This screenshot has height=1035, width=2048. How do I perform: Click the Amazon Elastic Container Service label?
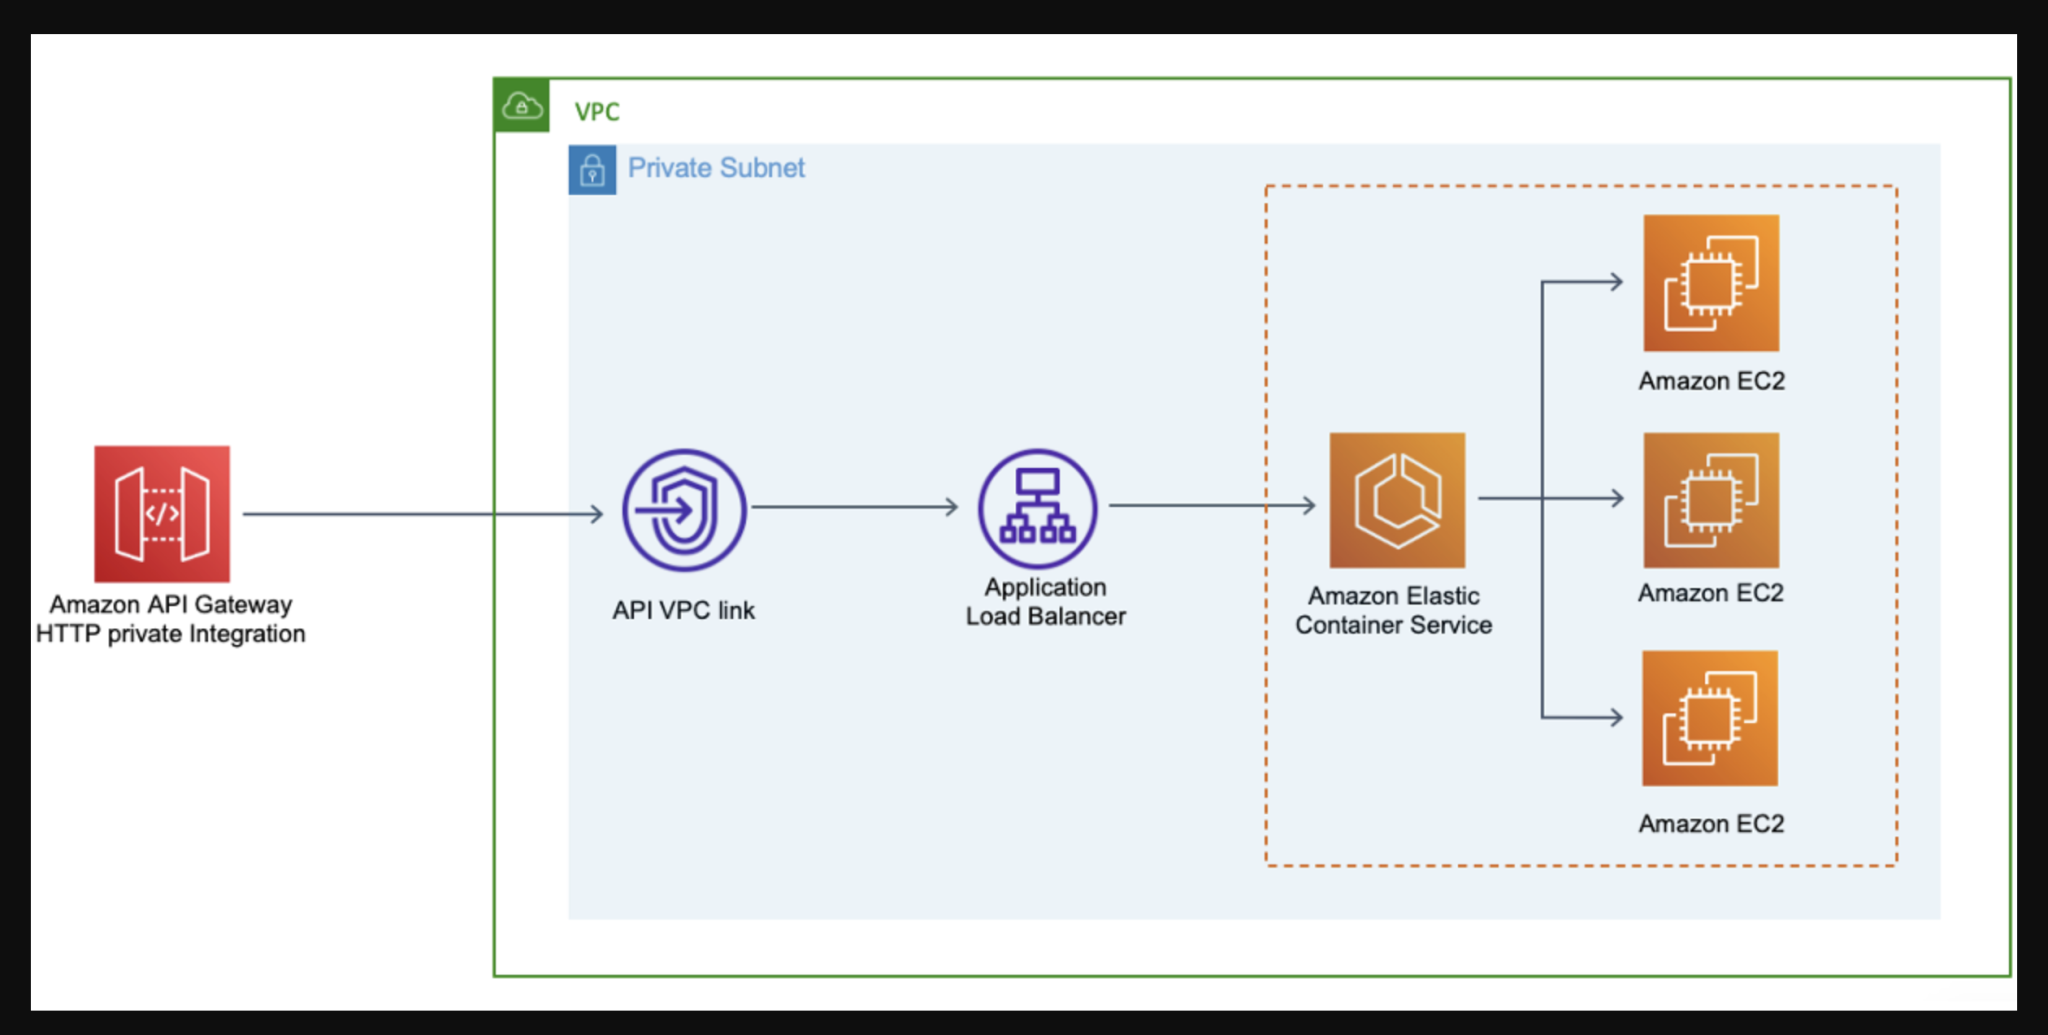[x=1394, y=610]
